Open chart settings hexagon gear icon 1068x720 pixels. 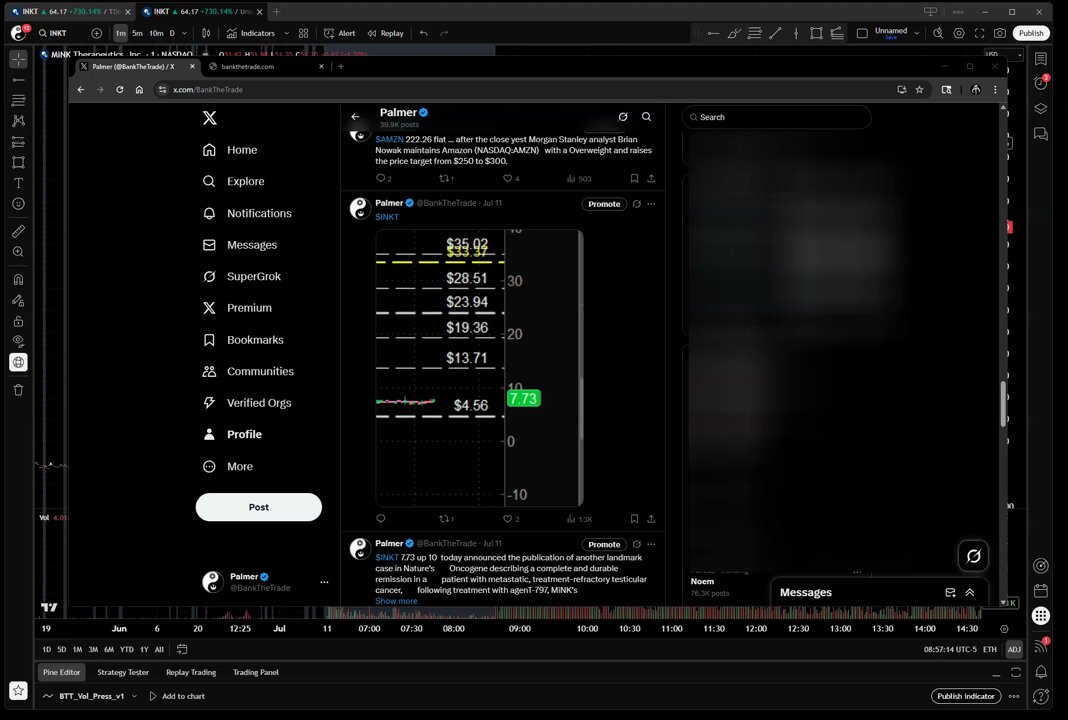pos(959,33)
